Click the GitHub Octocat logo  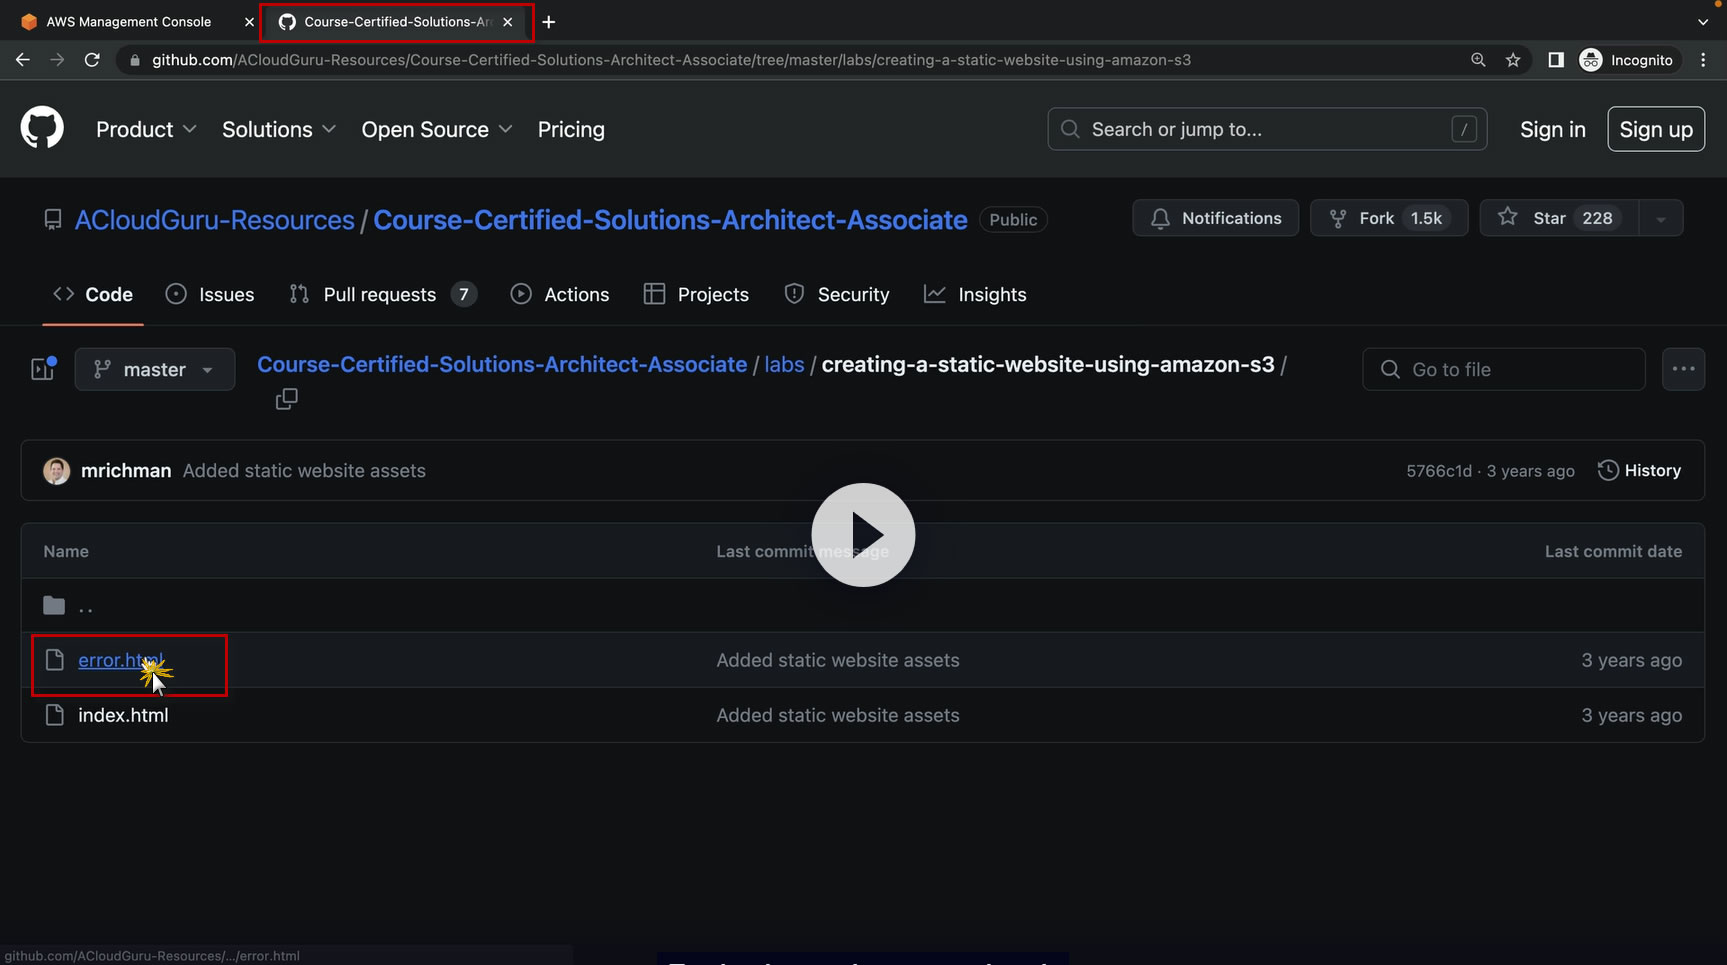[x=42, y=129]
